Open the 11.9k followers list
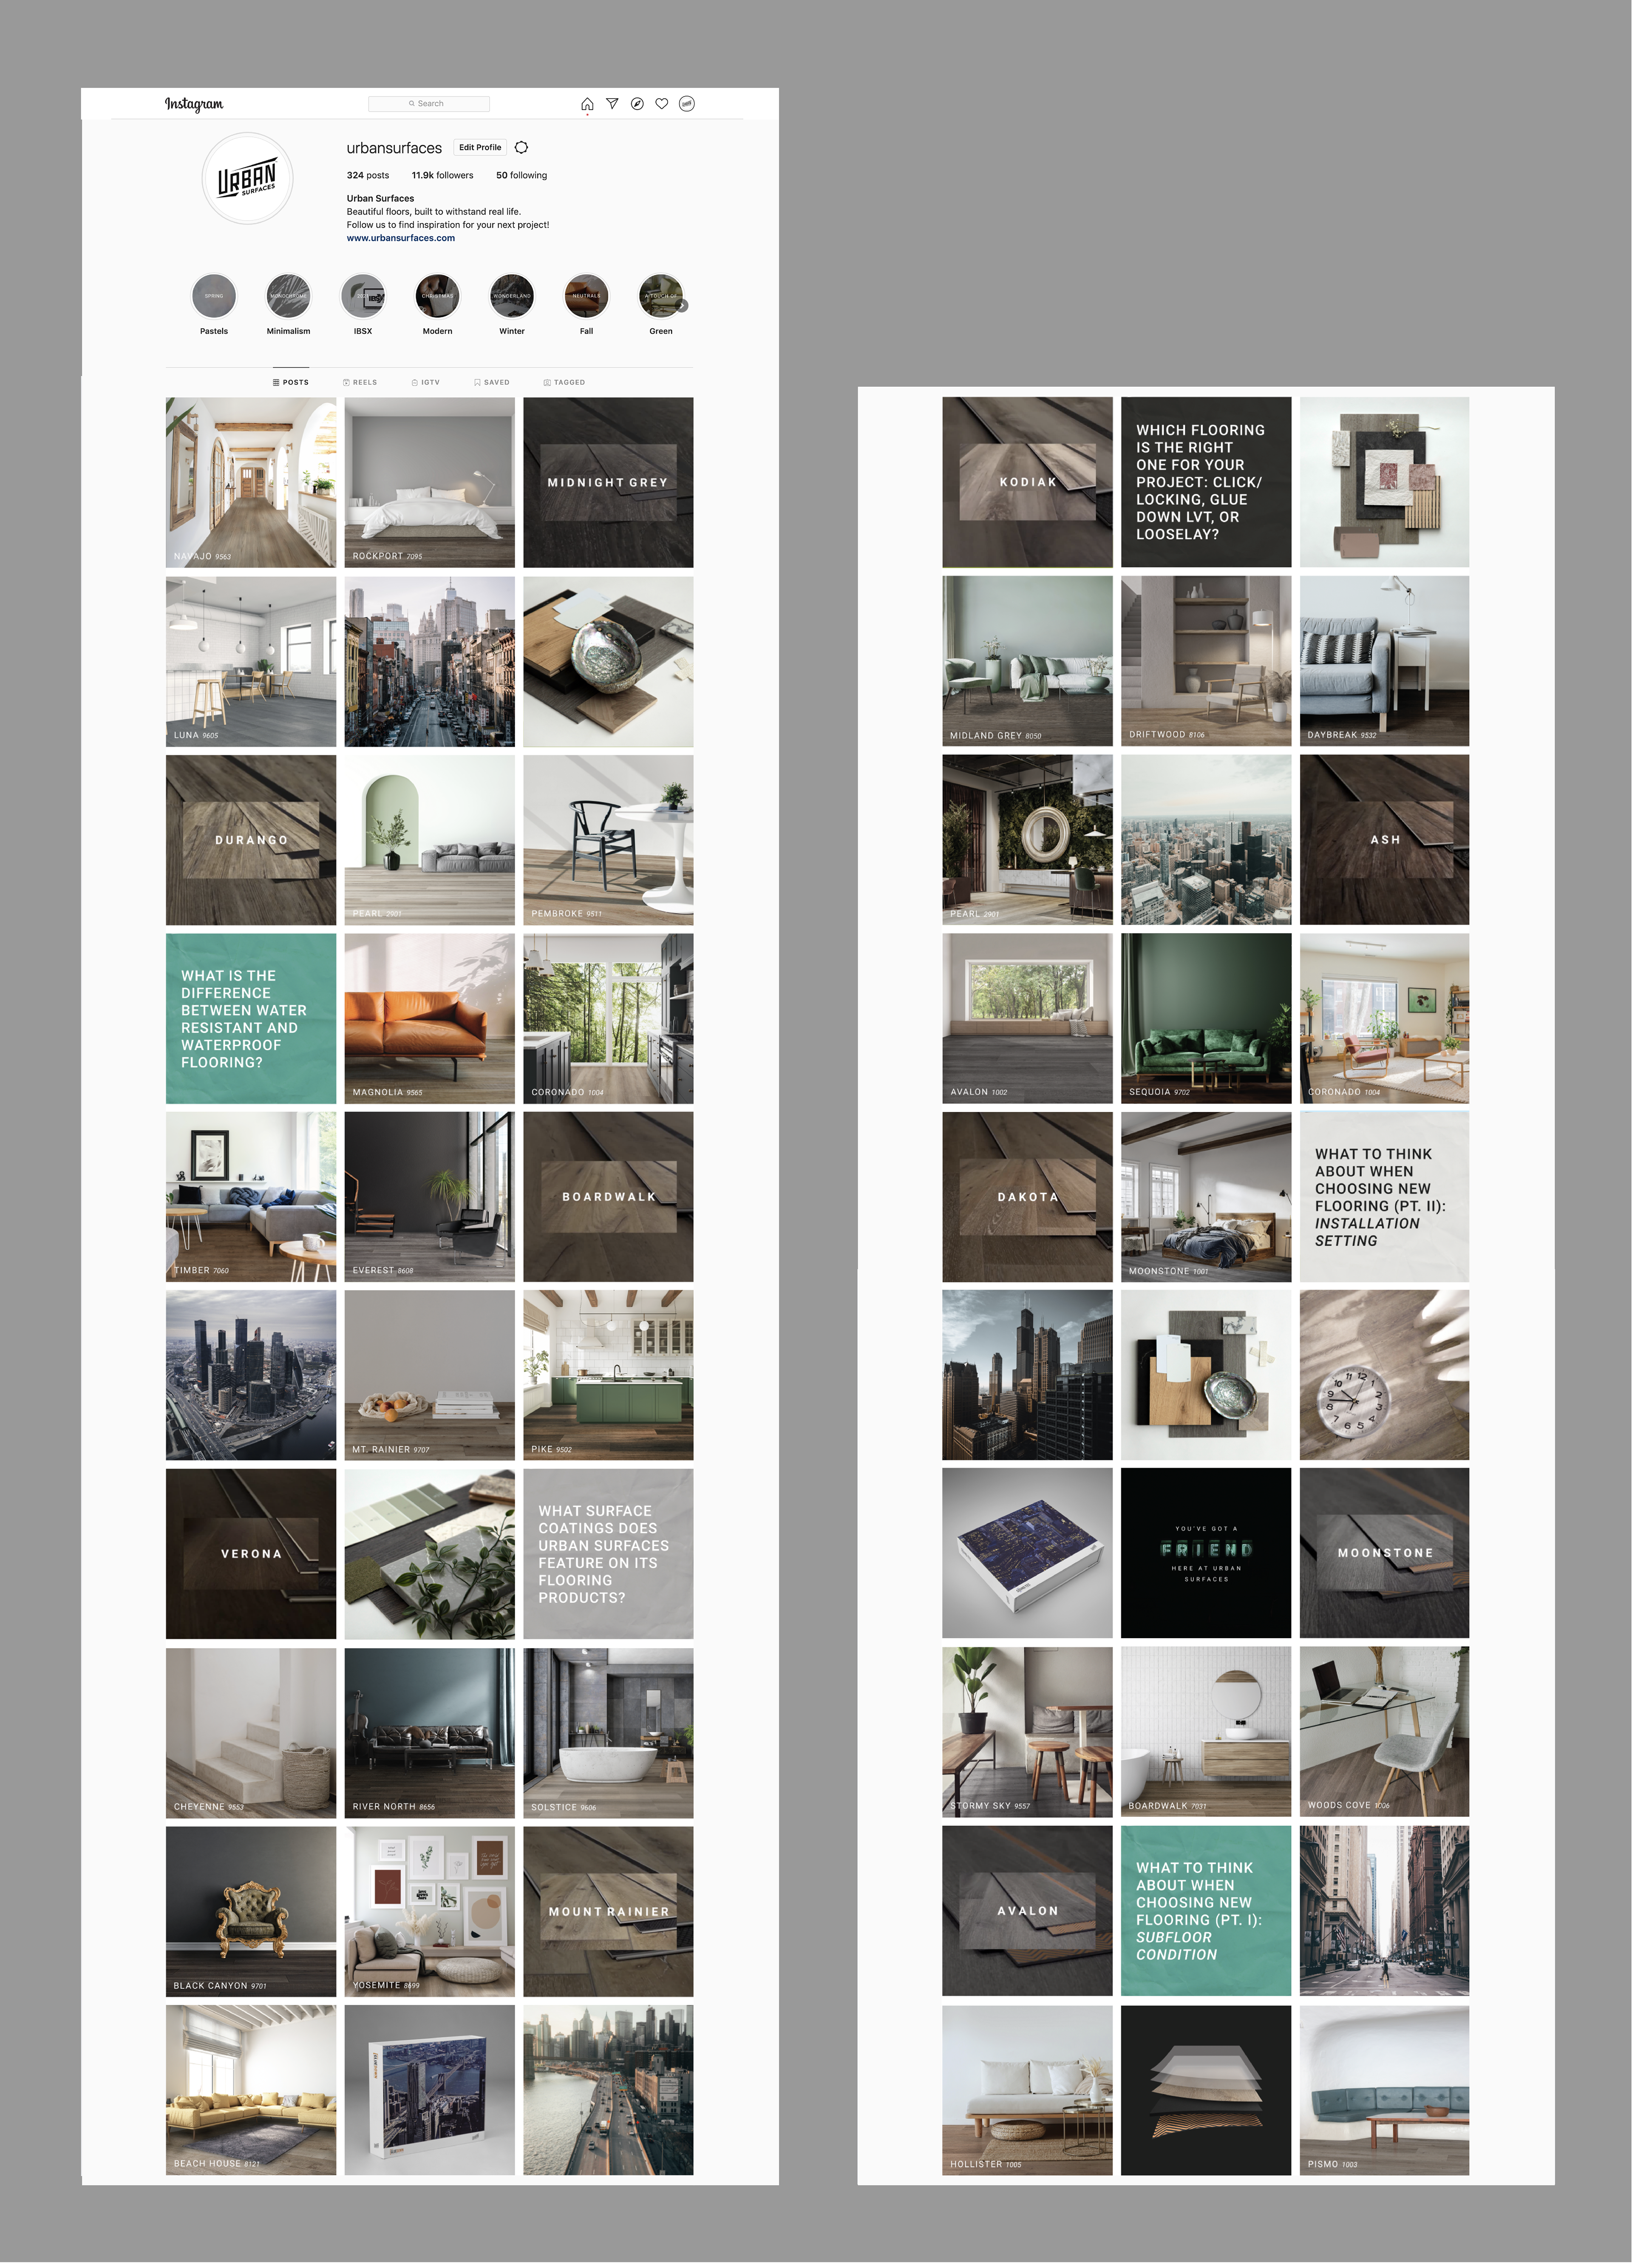 point(443,175)
